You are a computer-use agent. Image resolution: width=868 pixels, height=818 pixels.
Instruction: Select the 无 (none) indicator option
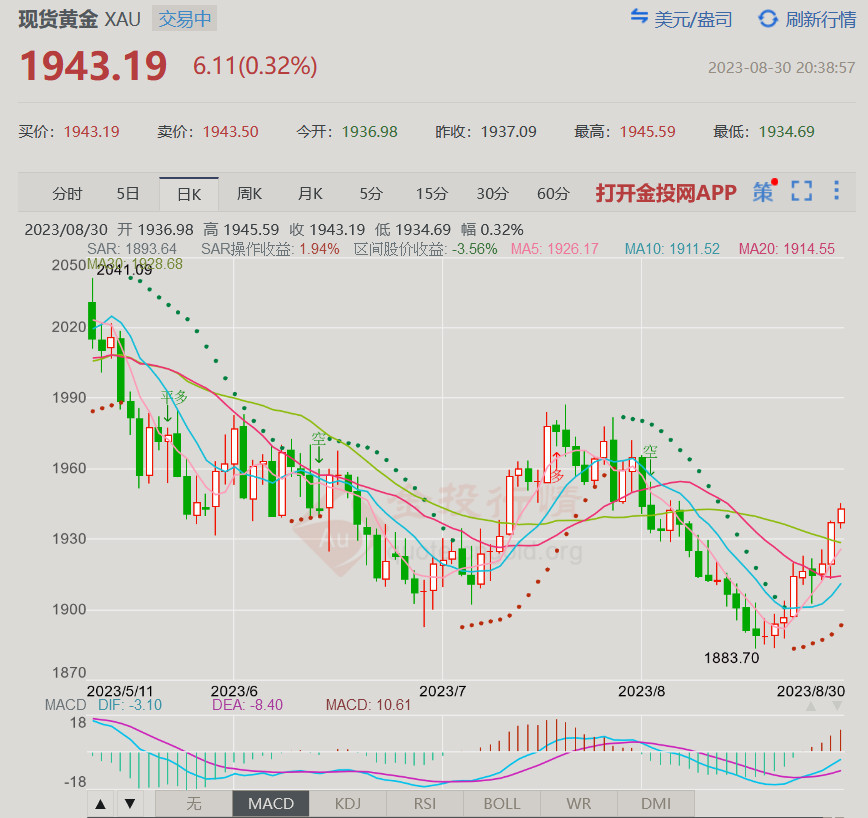[194, 804]
